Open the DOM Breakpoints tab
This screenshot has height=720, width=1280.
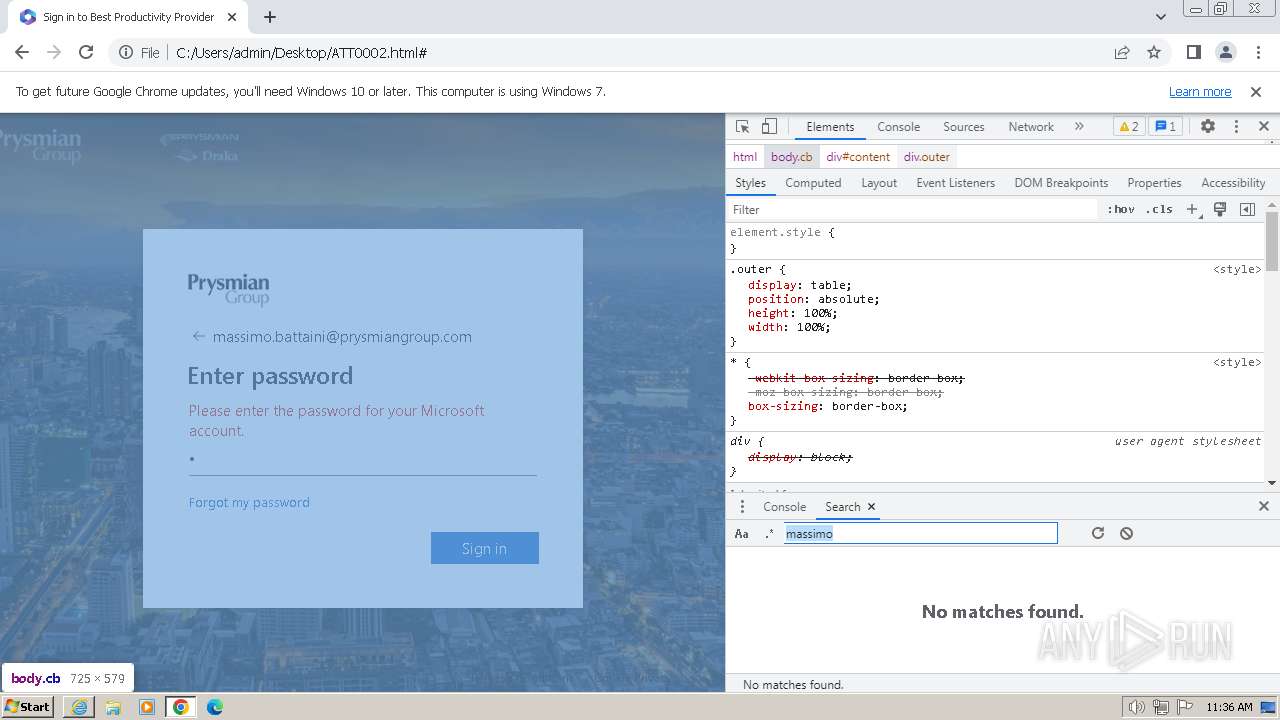[1061, 183]
